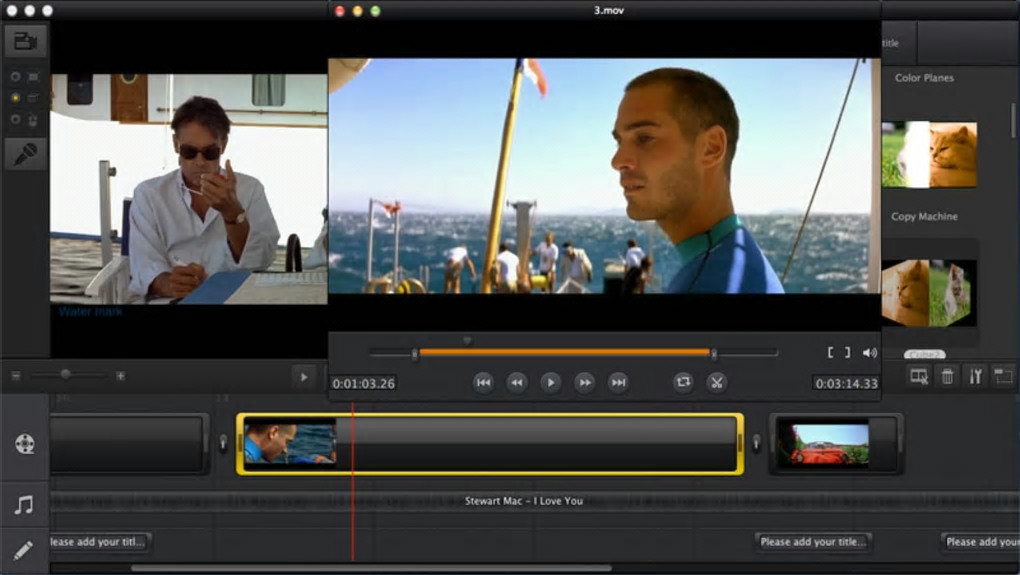Select the third capture mode radio button

click(x=15, y=120)
